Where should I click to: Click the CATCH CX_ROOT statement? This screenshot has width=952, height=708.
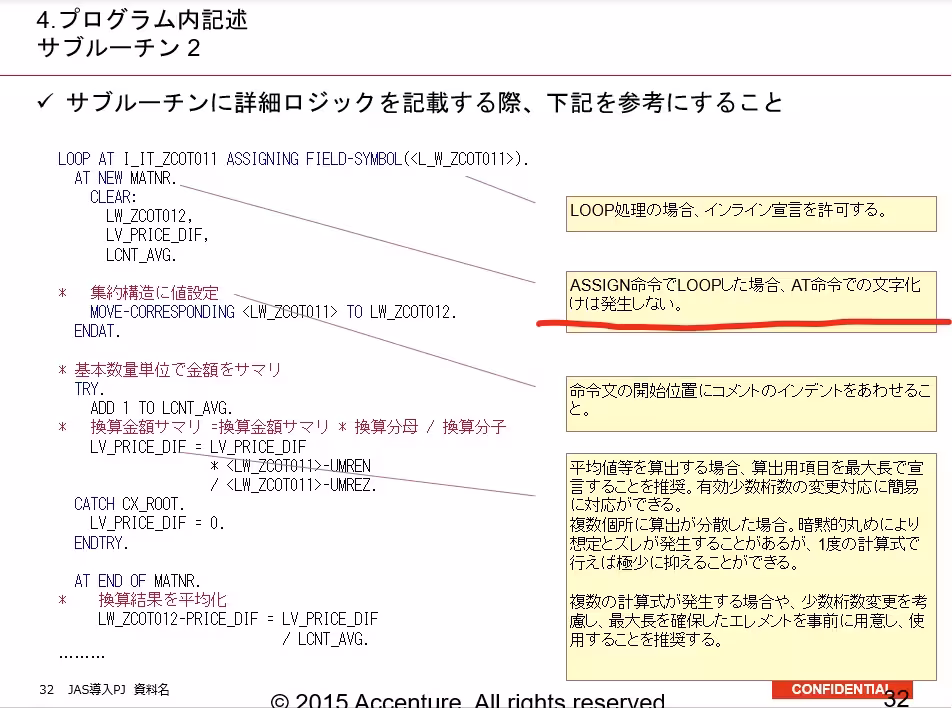(129, 504)
